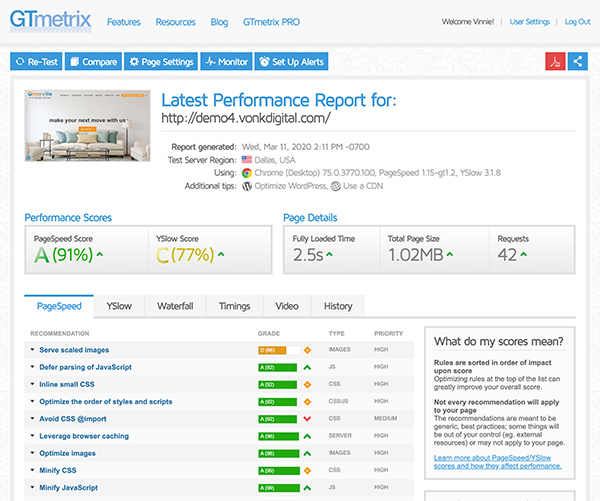Expand the Serve scaled images recommendation

tap(33, 349)
